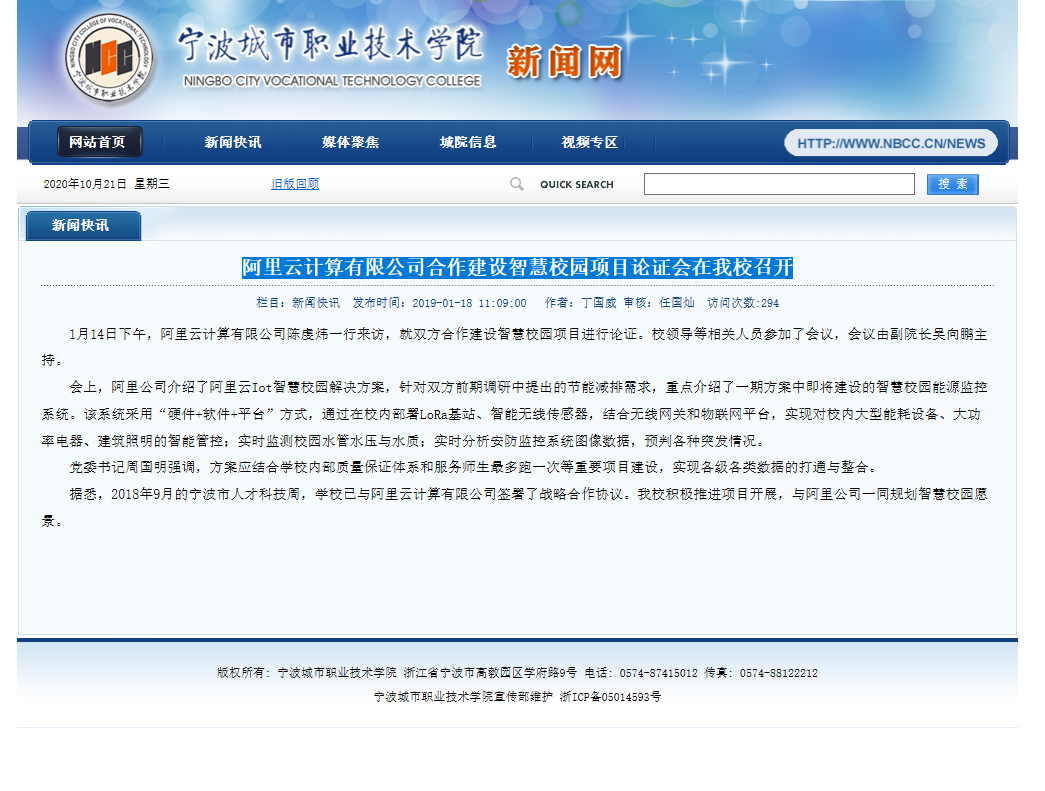
Task: Click the paragraph starting with 1月14日下午
Action: 515,347
